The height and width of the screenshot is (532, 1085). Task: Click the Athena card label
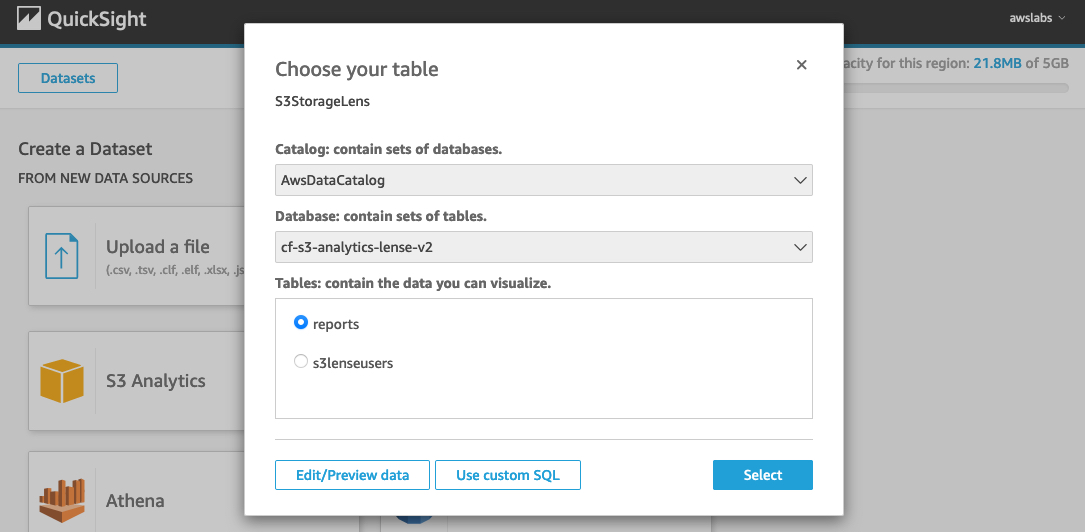click(x=135, y=500)
